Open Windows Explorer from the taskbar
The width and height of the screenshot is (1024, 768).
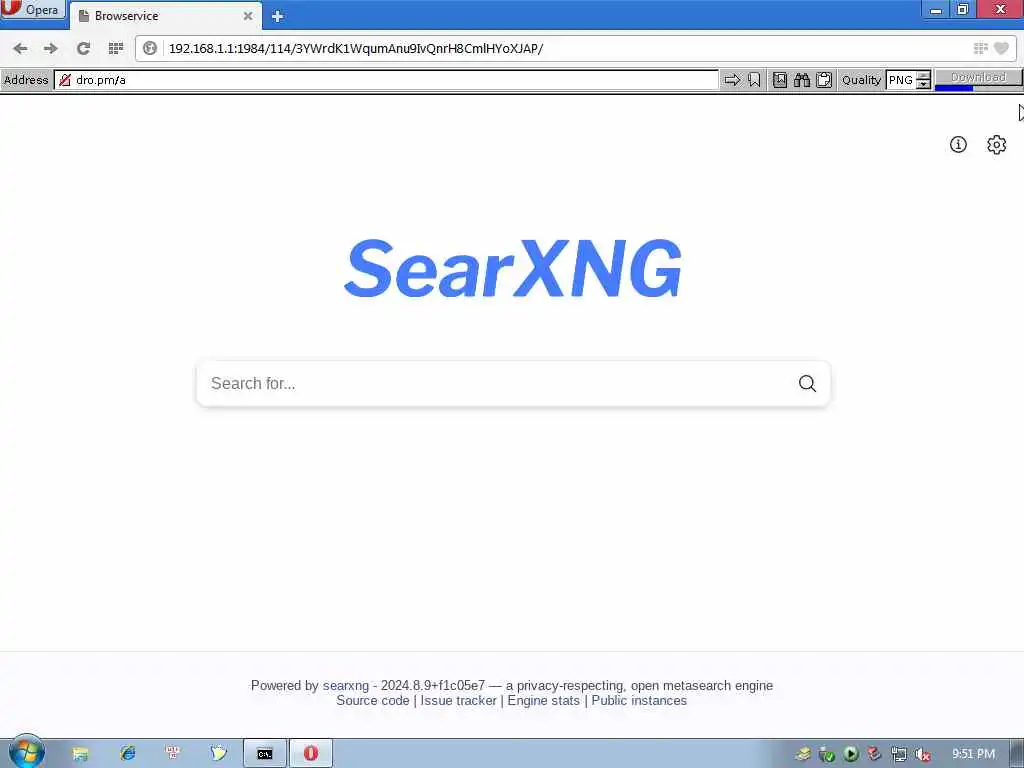coord(80,754)
